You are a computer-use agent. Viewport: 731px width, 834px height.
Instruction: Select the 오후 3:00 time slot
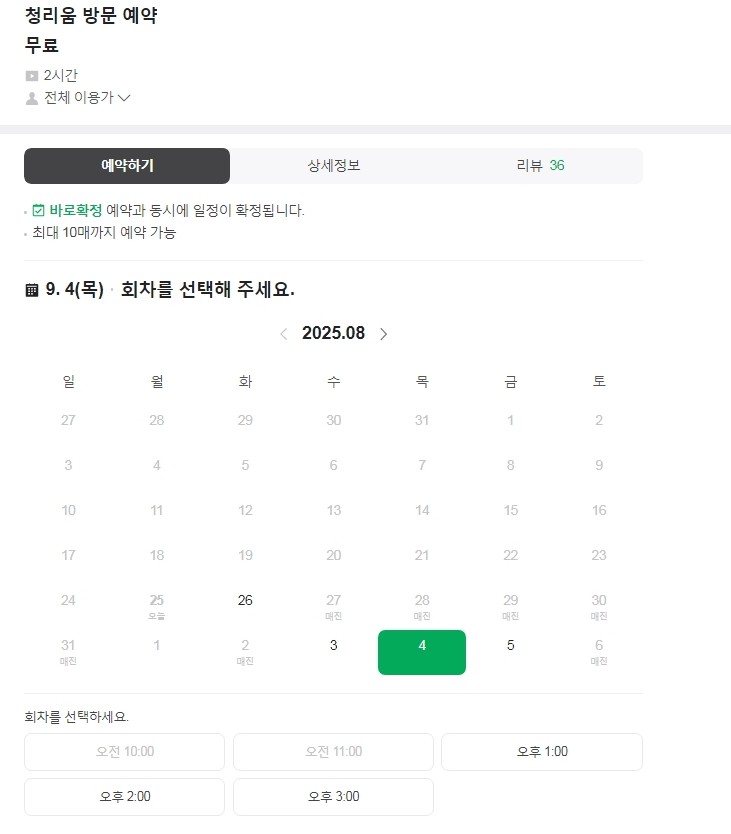(x=333, y=797)
